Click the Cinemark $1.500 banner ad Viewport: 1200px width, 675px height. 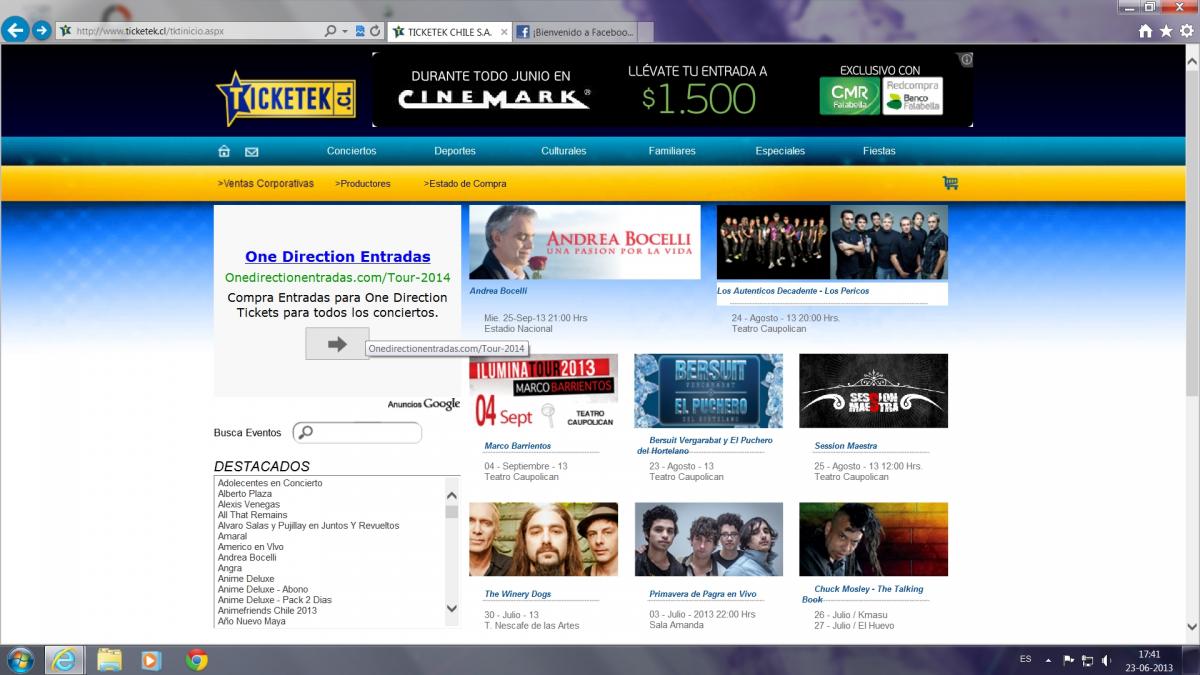click(672, 90)
